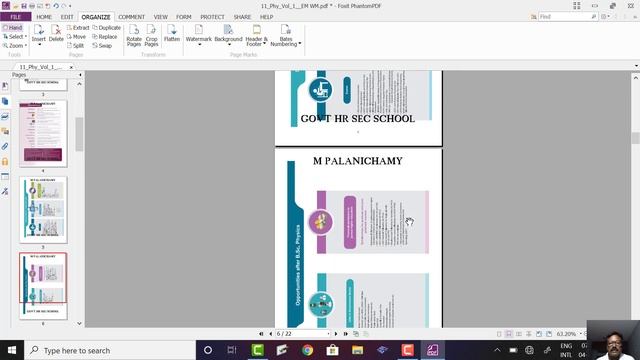640x360 pixels.
Task: Open the Attachments paperclip icon in sidebar
Action: pos(5,146)
